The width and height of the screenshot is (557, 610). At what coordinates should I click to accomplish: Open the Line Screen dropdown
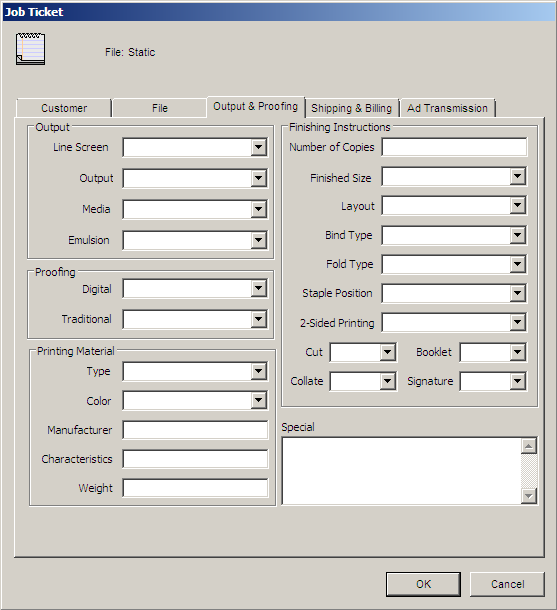tap(258, 147)
